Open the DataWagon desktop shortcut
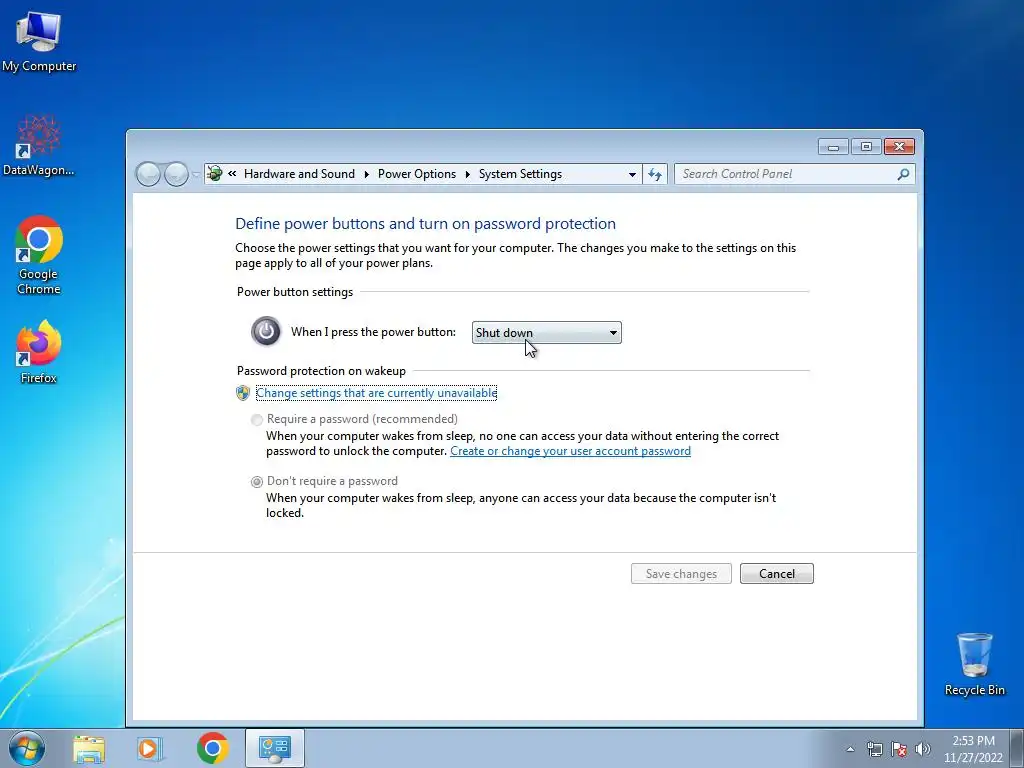 point(39,145)
